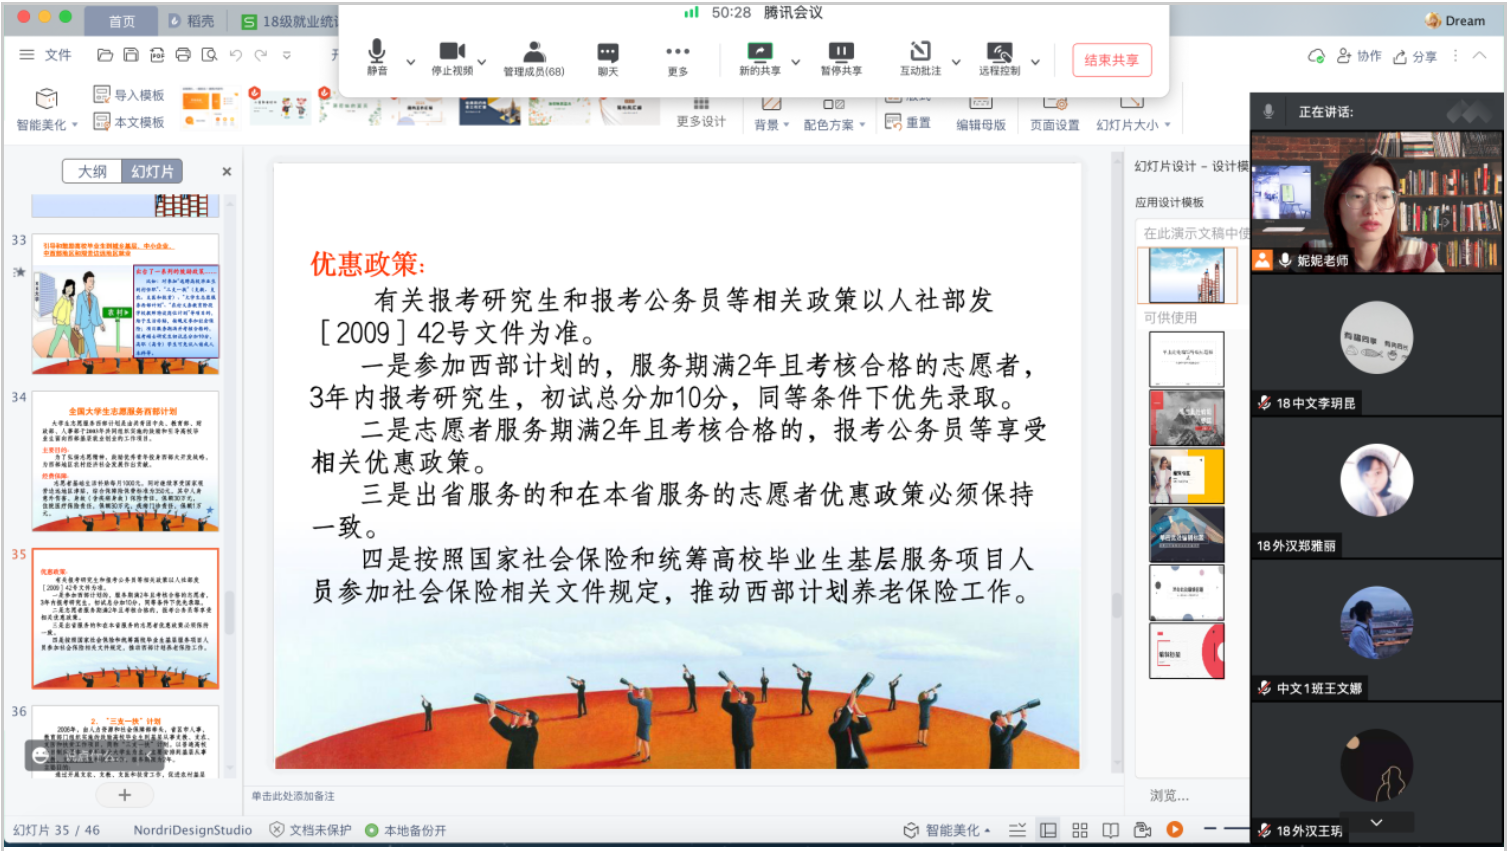Click 导入模板 import template
This screenshot has width=1508, height=851.
coord(129,95)
